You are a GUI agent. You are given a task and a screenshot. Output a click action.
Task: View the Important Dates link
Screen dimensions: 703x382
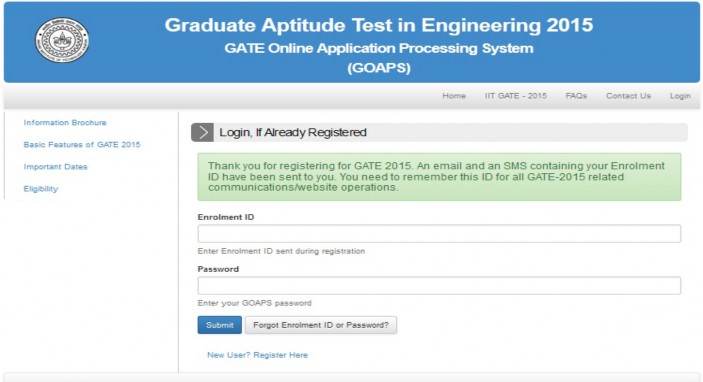[56, 167]
